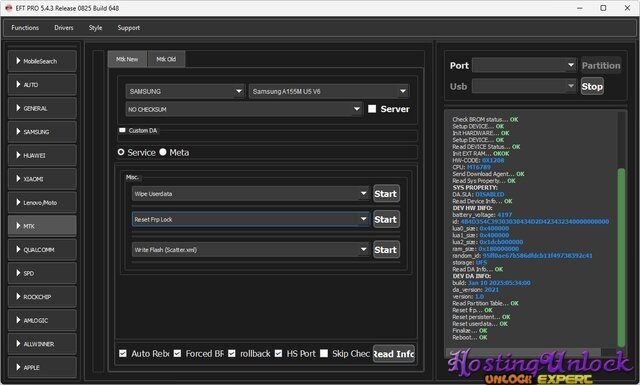Click the EFT PRO app icon in title bar
Viewport: 640px width, 385px height.
[8, 8]
